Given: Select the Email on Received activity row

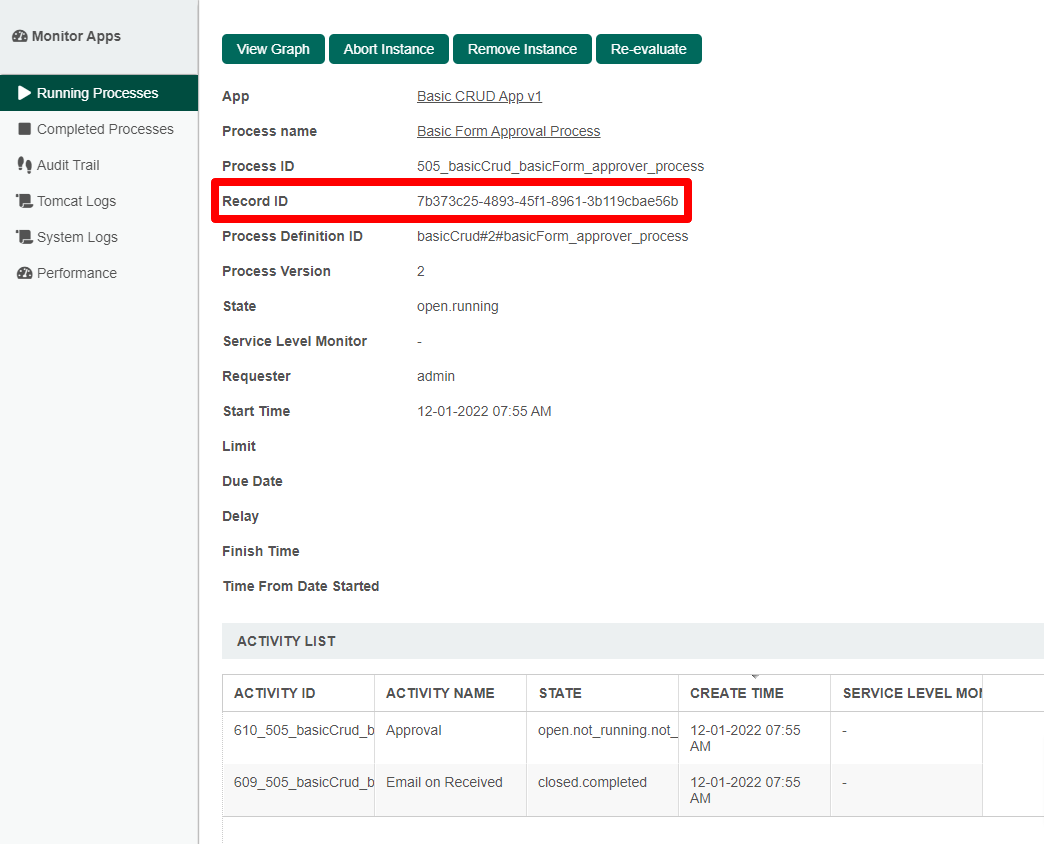Looking at the screenshot, I should [444, 782].
